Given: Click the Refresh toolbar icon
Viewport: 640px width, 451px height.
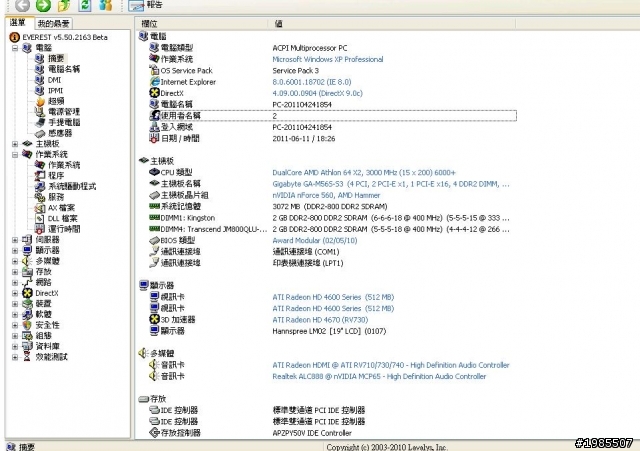Looking at the screenshot, I should click(x=84, y=5).
